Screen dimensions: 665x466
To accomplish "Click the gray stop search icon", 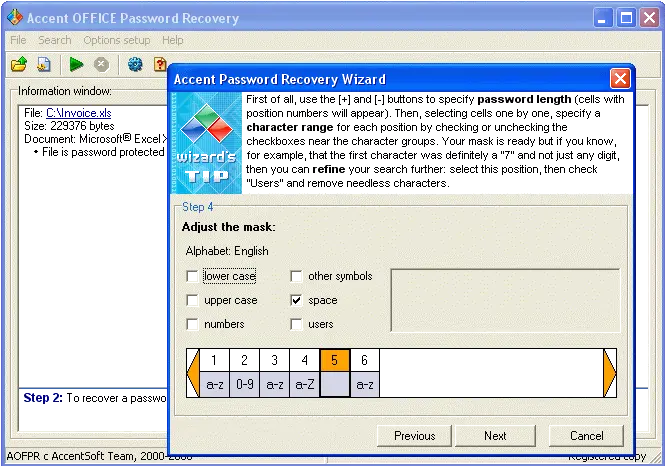I will [x=101, y=64].
